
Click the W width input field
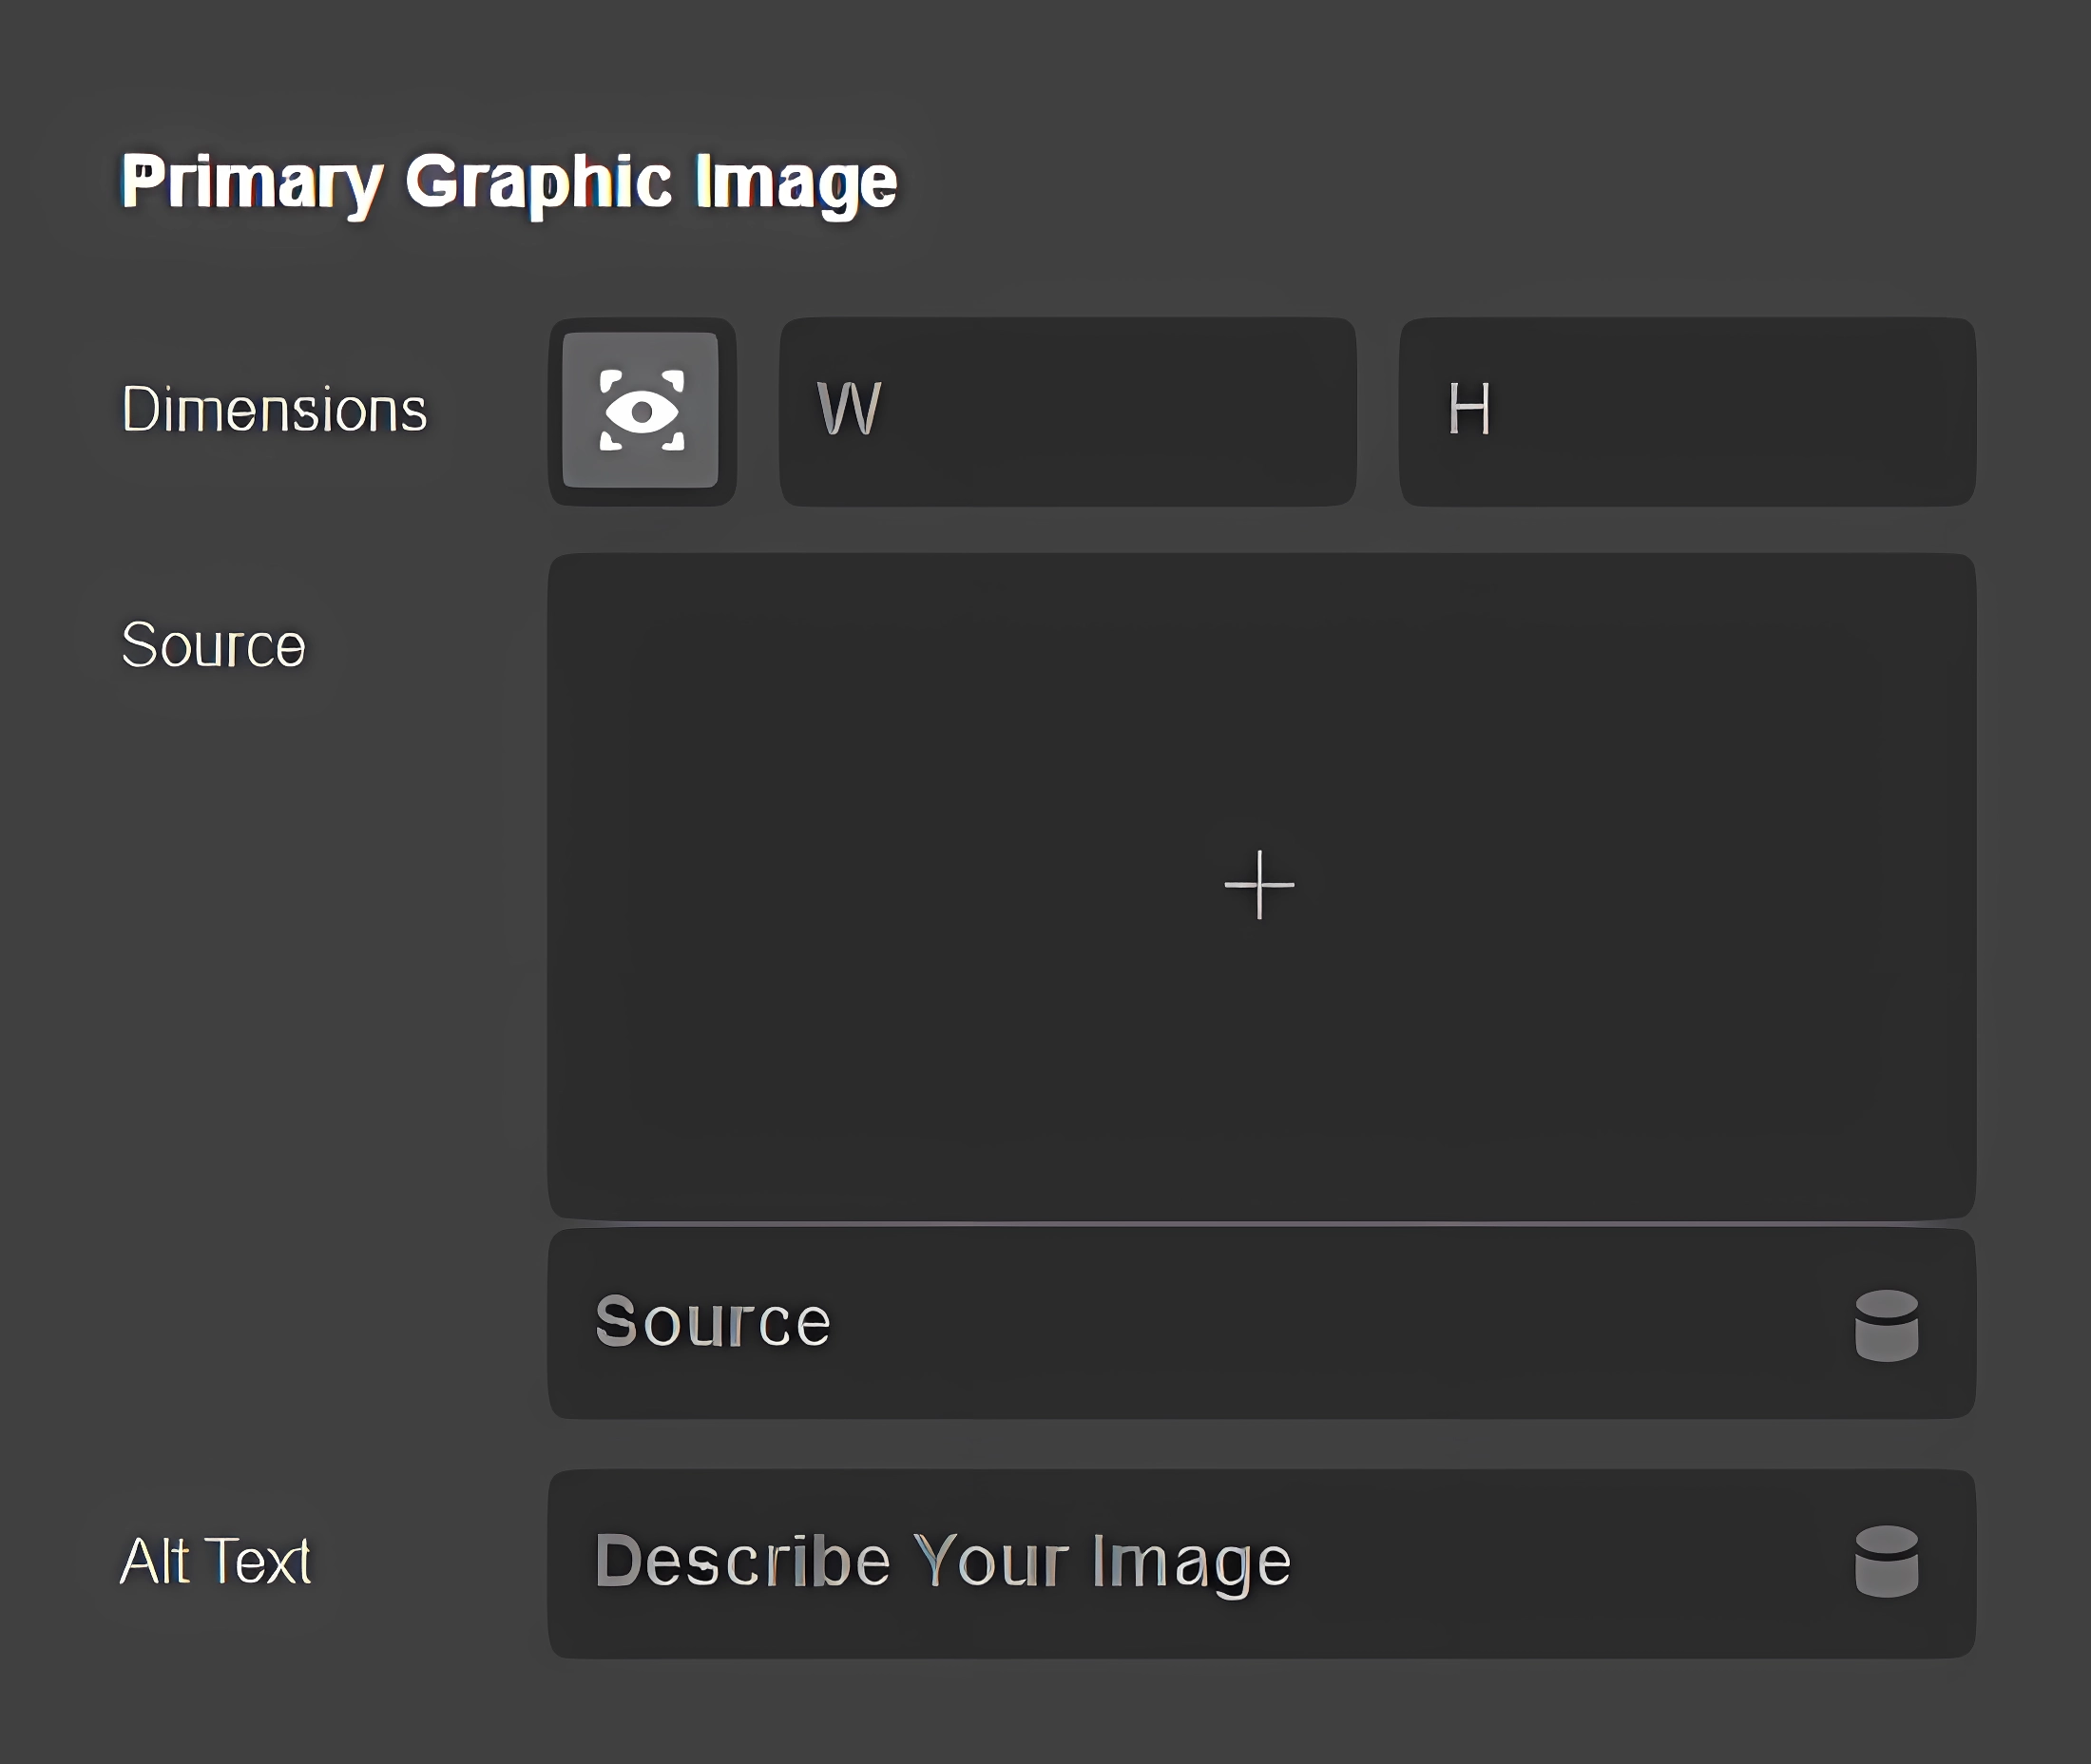1067,411
